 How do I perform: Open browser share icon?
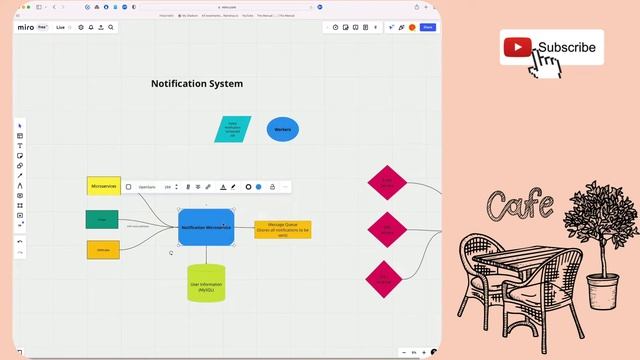417,7
